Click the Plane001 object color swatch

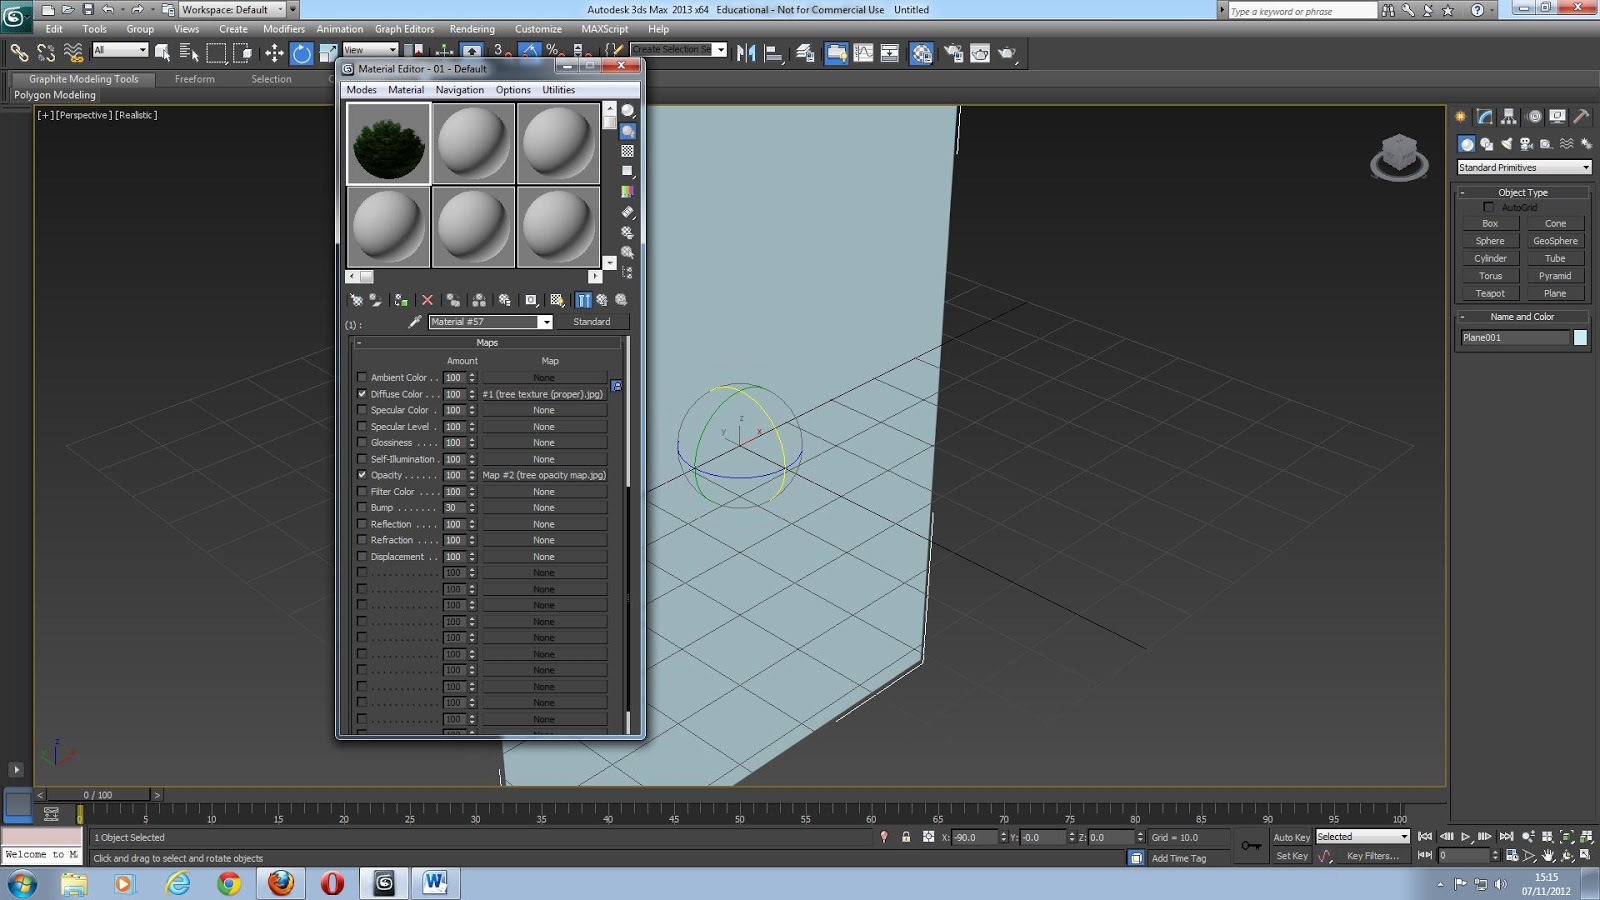1578,338
